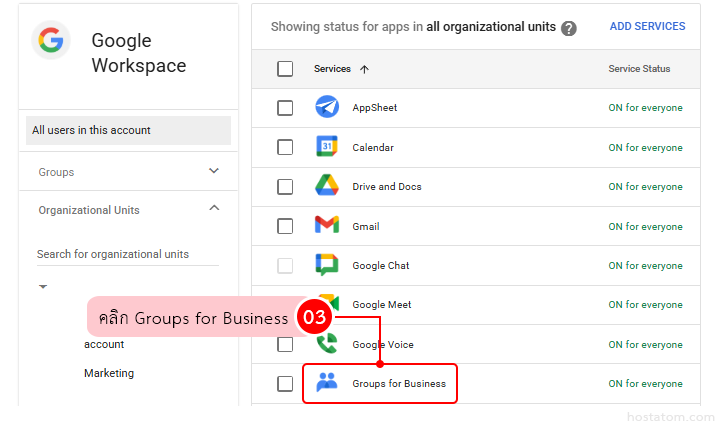Open the Drive and Docs service

pyautogui.click(x=387, y=187)
